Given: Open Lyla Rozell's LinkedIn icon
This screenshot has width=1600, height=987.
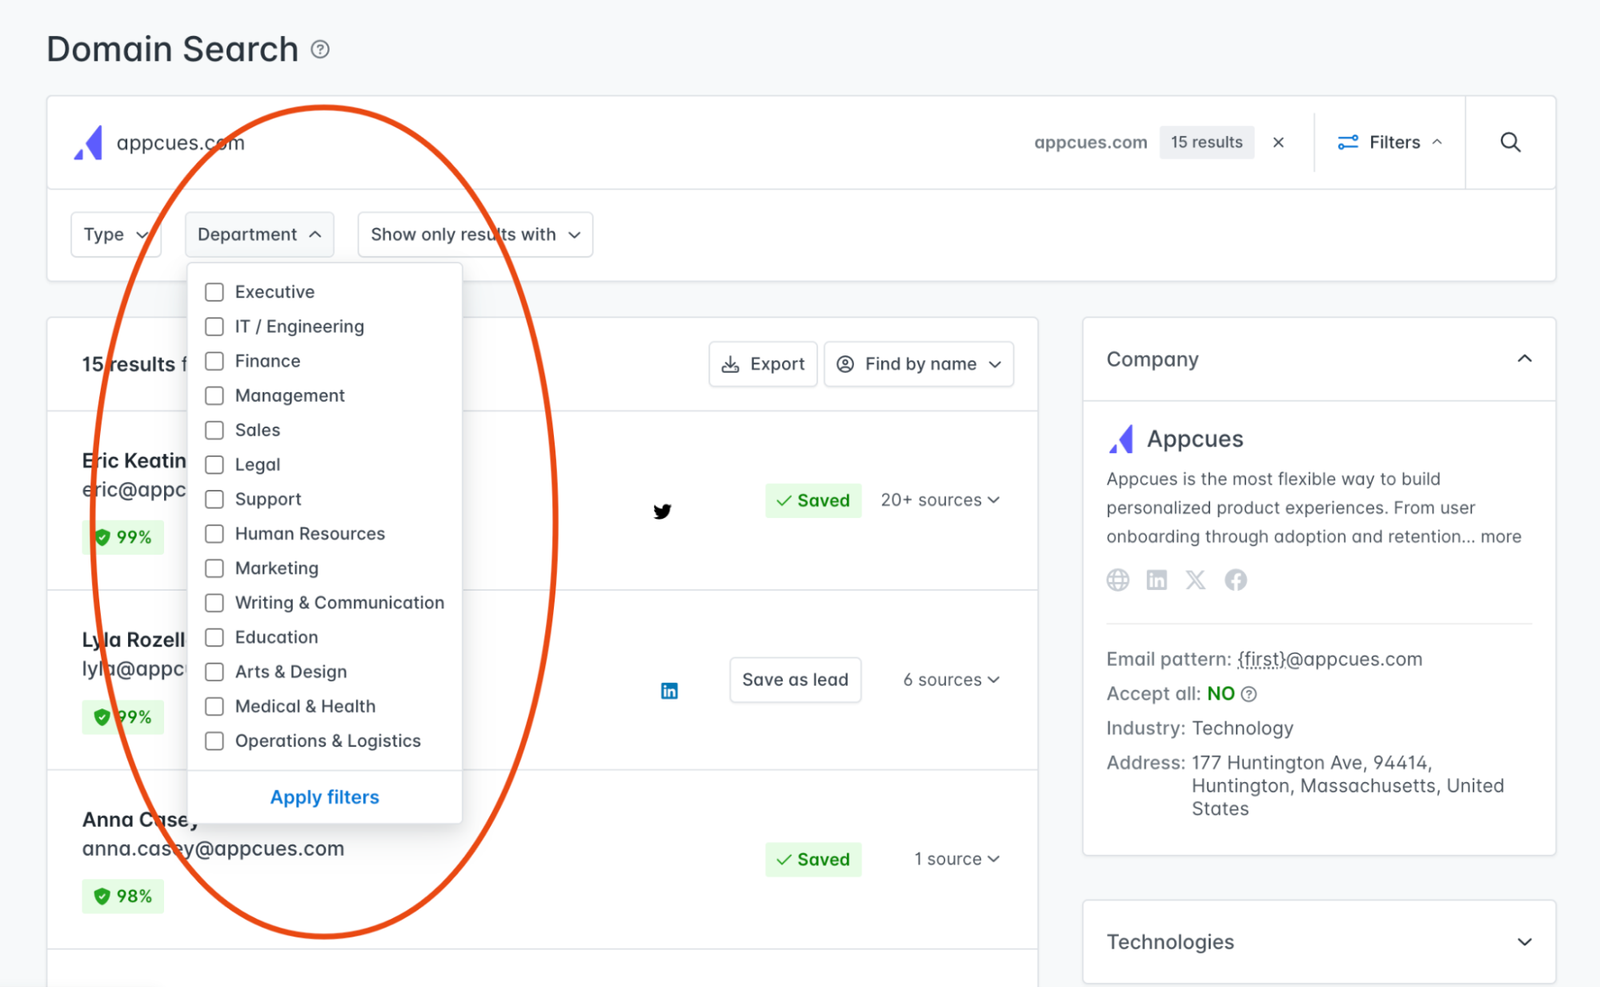Looking at the screenshot, I should pos(669,690).
